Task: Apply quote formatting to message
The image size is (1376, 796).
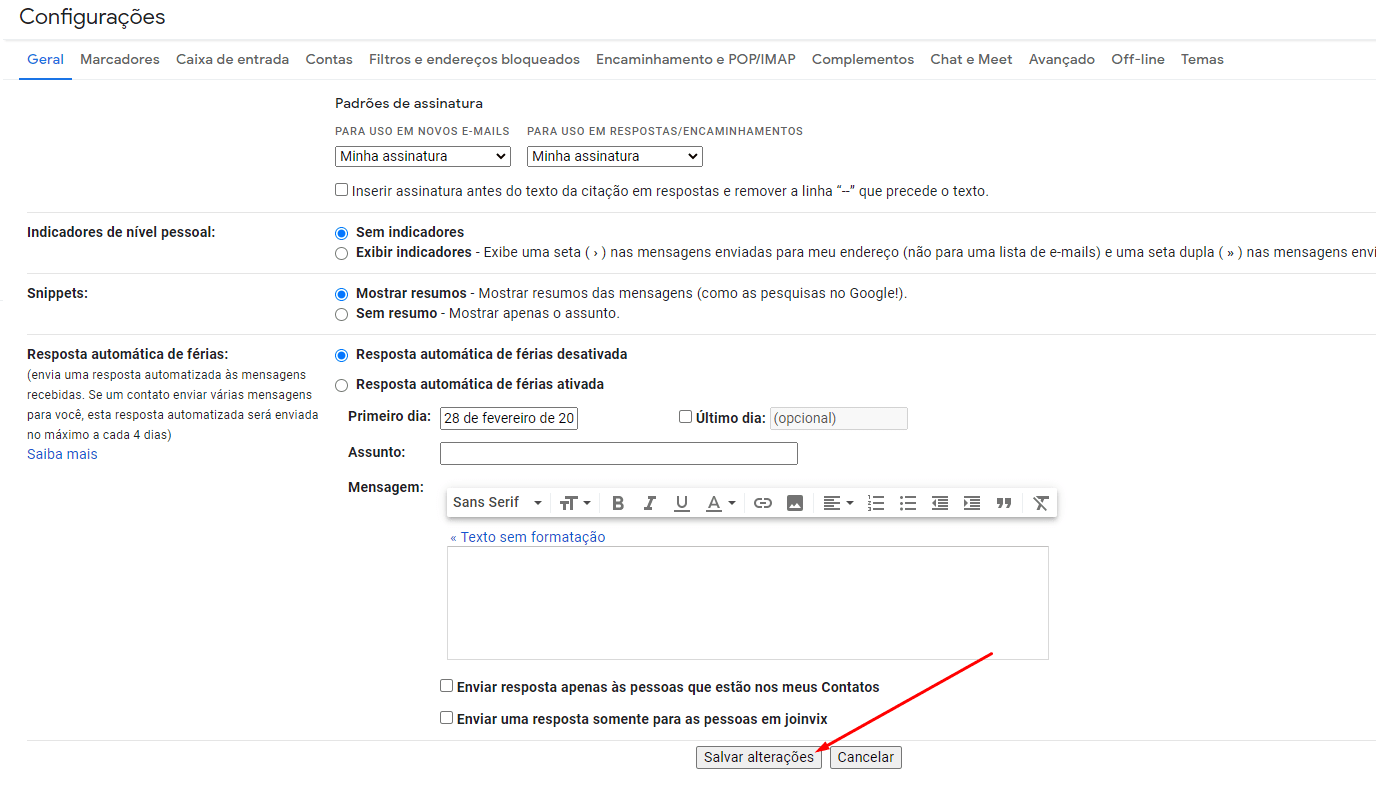Action: pos(1004,503)
